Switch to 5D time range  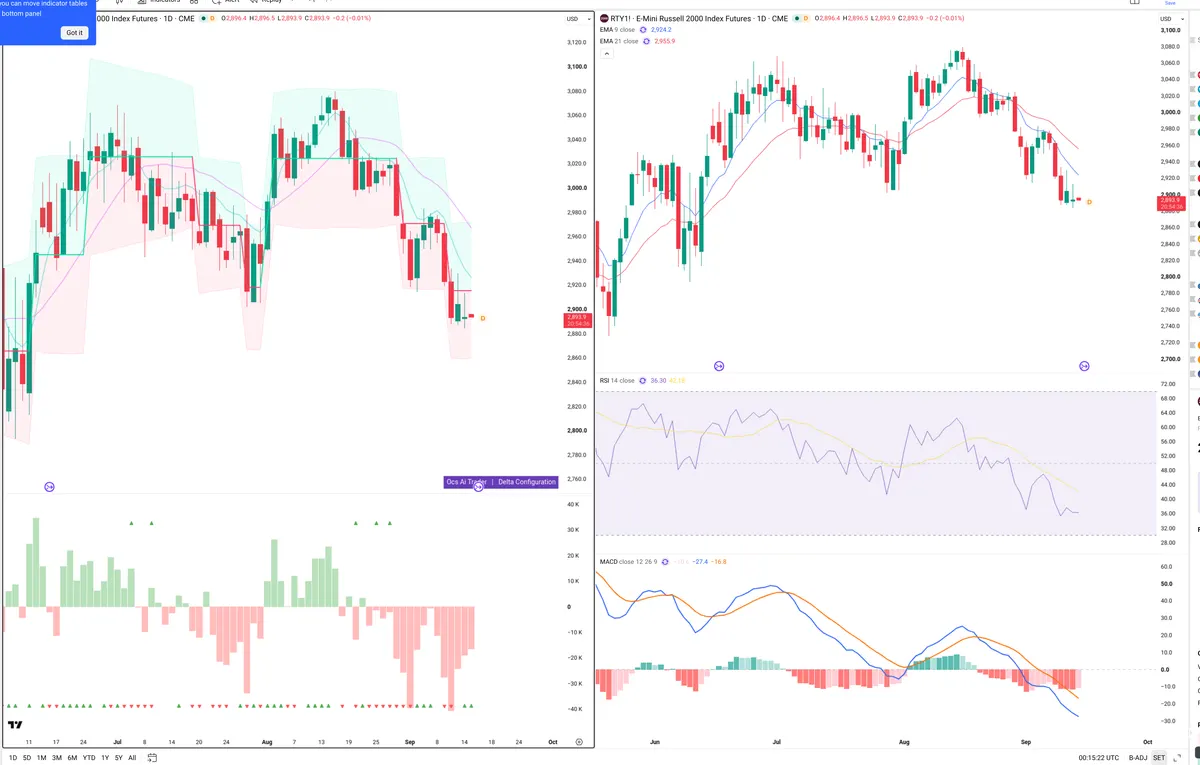(x=28, y=758)
